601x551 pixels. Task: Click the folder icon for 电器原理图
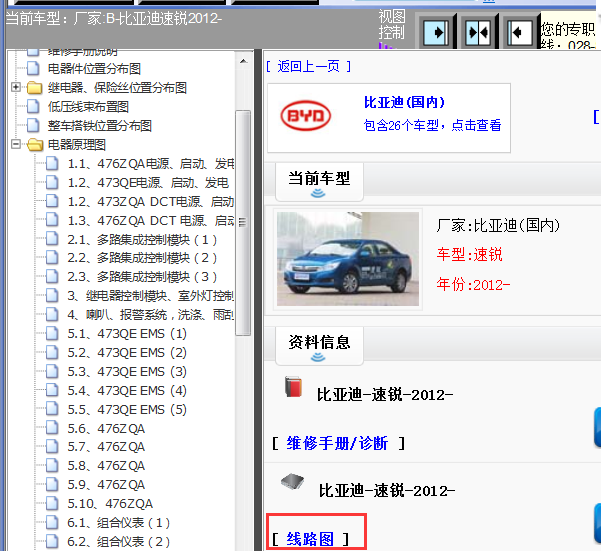[35, 144]
